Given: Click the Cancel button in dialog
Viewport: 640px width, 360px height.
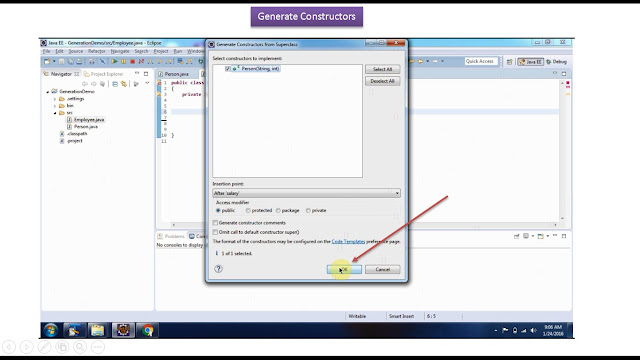Looking at the screenshot, I should [x=382, y=269].
